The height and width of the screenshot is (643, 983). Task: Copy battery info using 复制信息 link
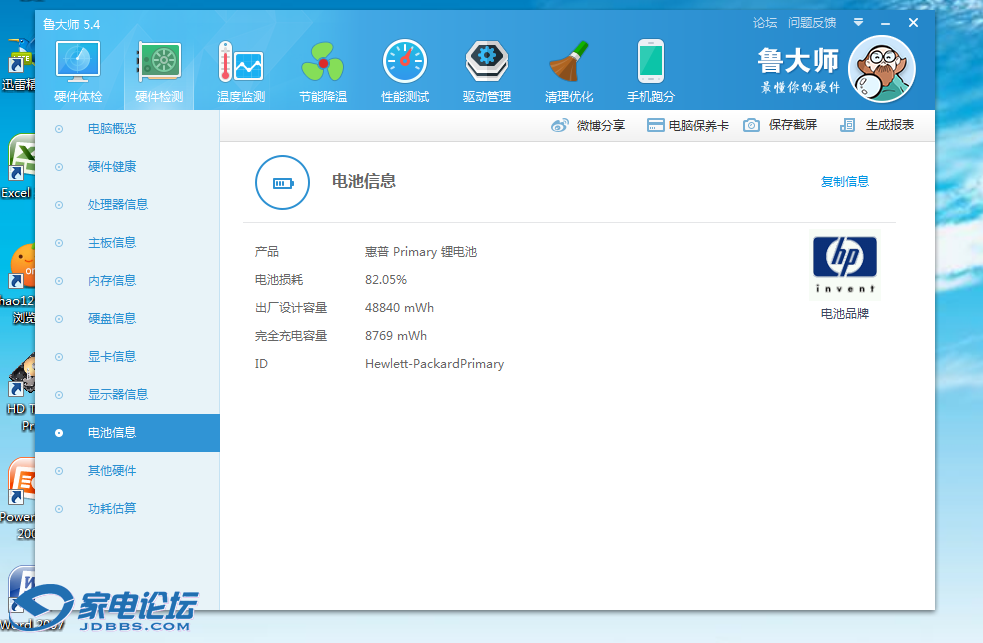[x=845, y=182]
